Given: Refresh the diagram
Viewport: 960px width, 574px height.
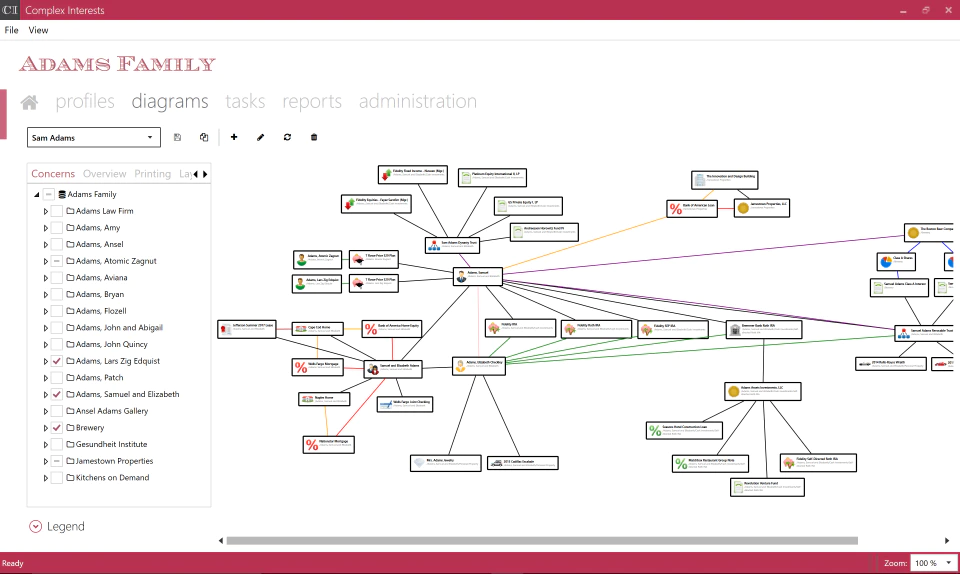Looking at the screenshot, I should pyautogui.click(x=287, y=137).
